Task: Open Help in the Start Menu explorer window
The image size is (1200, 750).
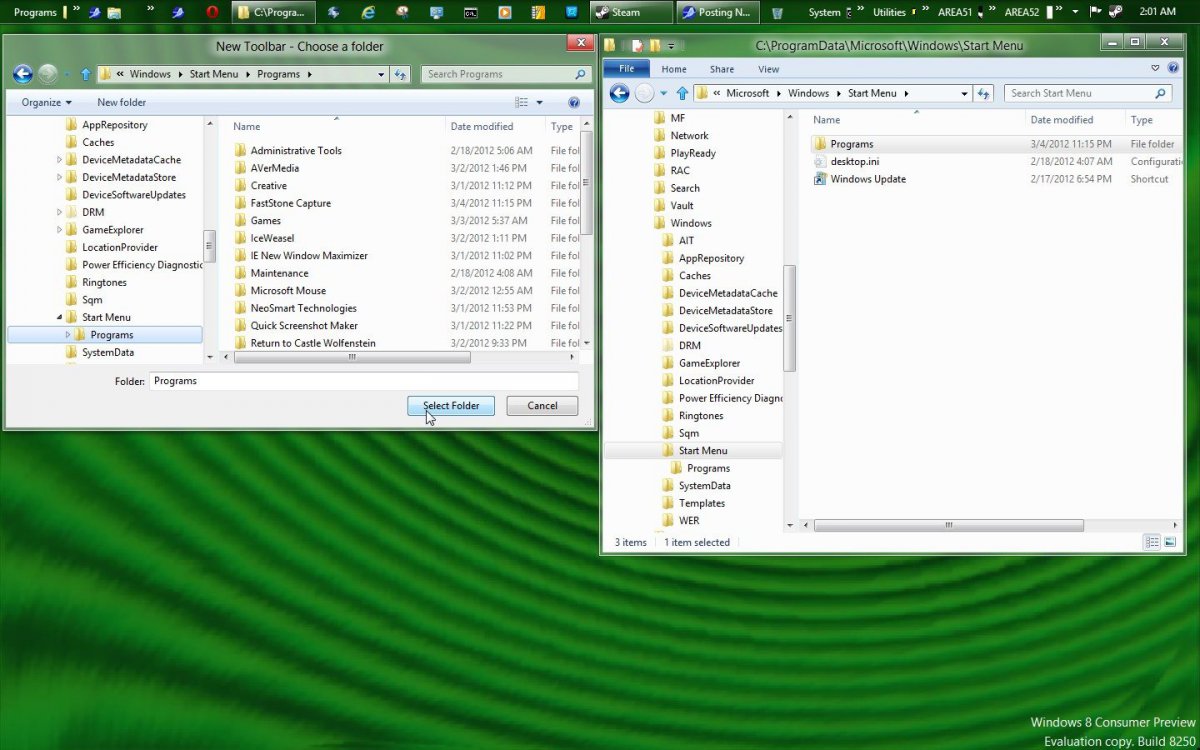Action: [1173, 68]
